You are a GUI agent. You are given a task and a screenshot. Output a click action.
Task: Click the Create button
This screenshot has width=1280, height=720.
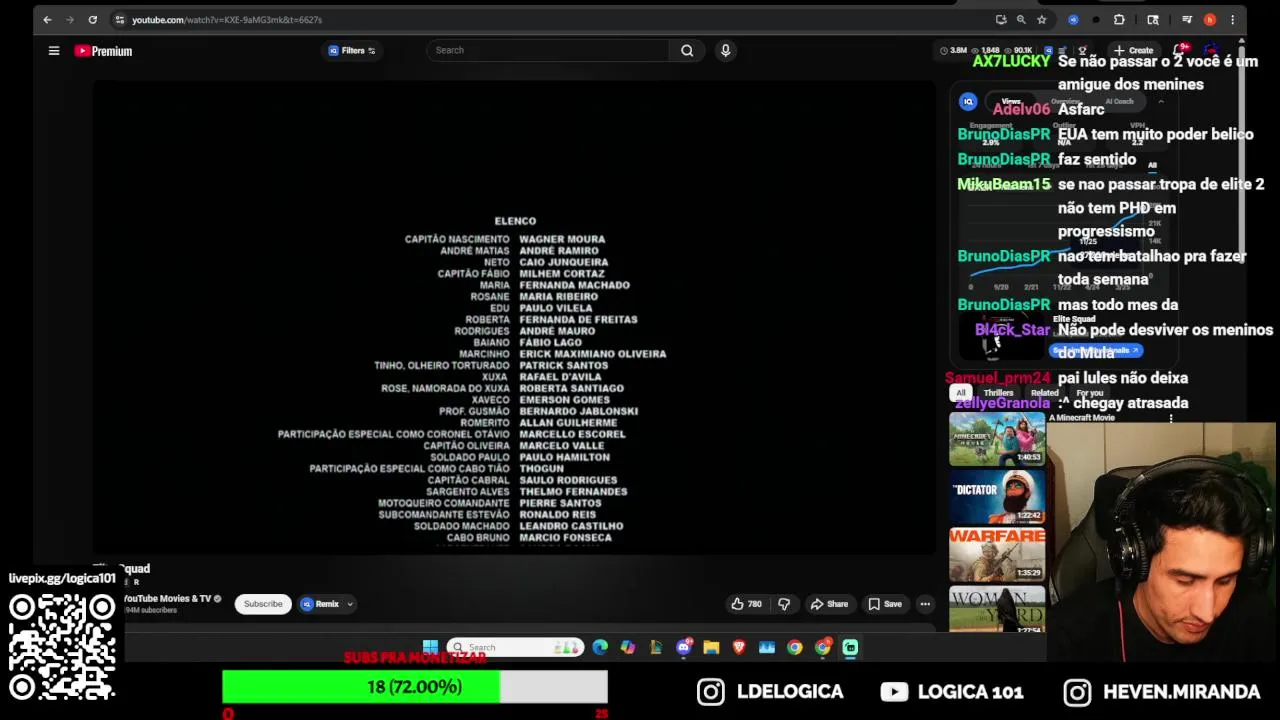1133,50
